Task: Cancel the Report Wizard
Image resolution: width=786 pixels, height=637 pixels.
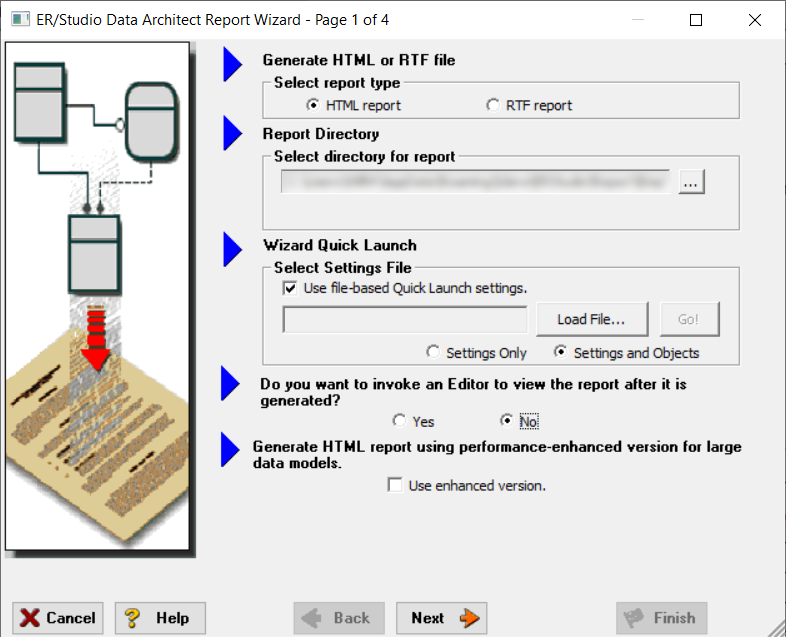Action: 58,618
